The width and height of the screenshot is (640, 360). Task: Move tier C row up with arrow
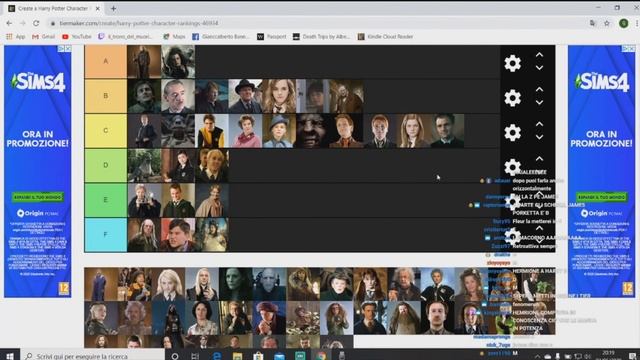[x=539, y=124]
